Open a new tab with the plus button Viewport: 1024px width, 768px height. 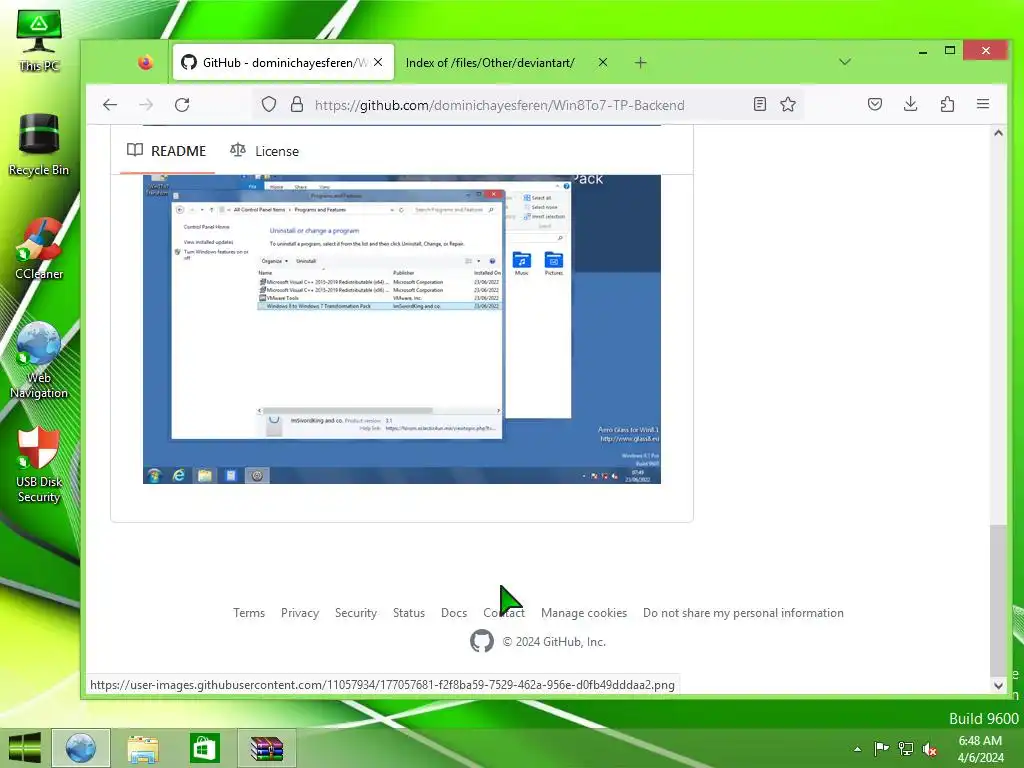[641, 63]
